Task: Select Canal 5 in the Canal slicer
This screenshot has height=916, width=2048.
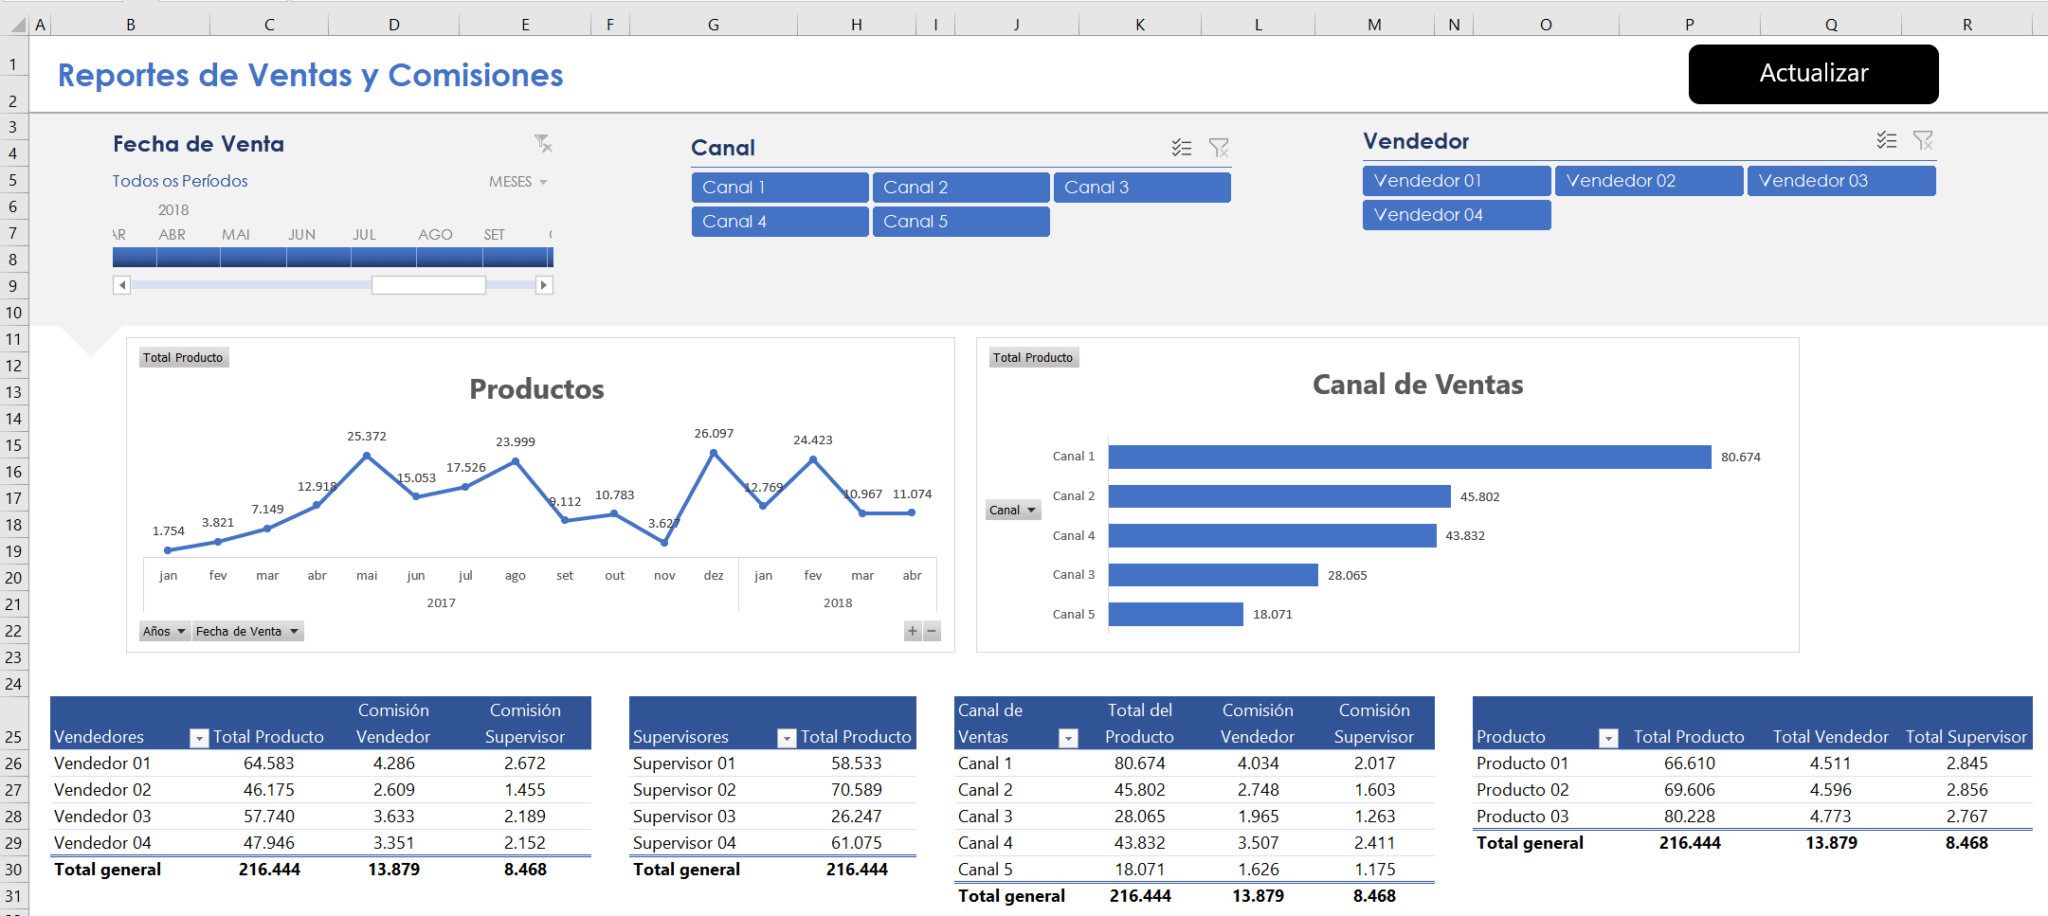Action: 960,221
